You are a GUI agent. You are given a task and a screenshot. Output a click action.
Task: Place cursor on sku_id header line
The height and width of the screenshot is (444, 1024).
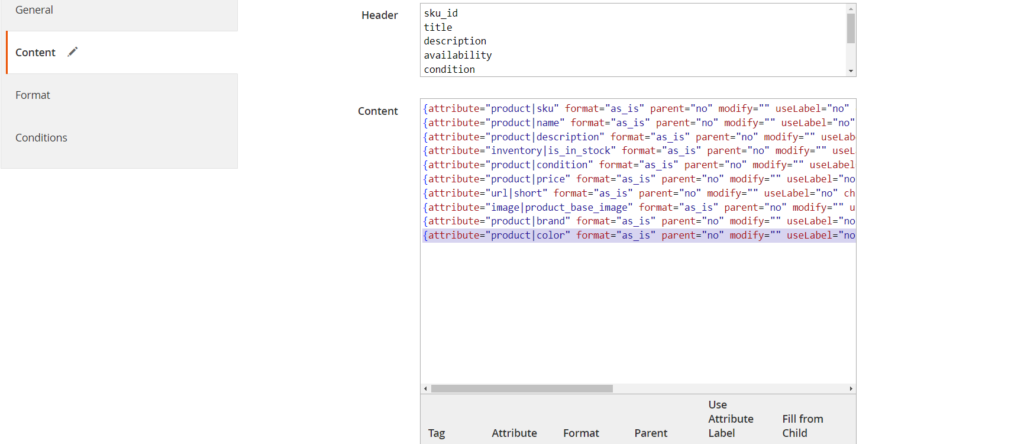(442, 13)
